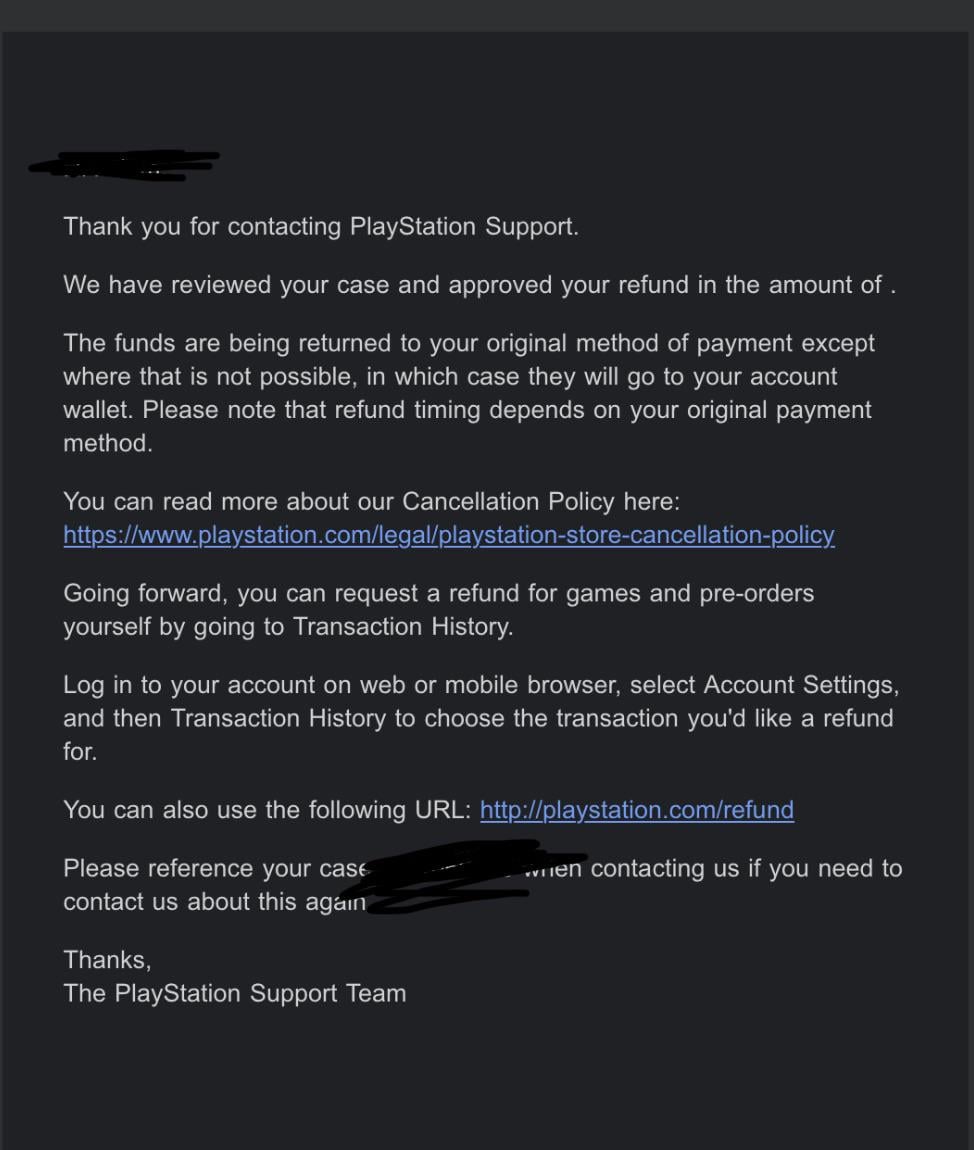Click "You can read more about our Cancellation Policy" text

click(371, 501)
